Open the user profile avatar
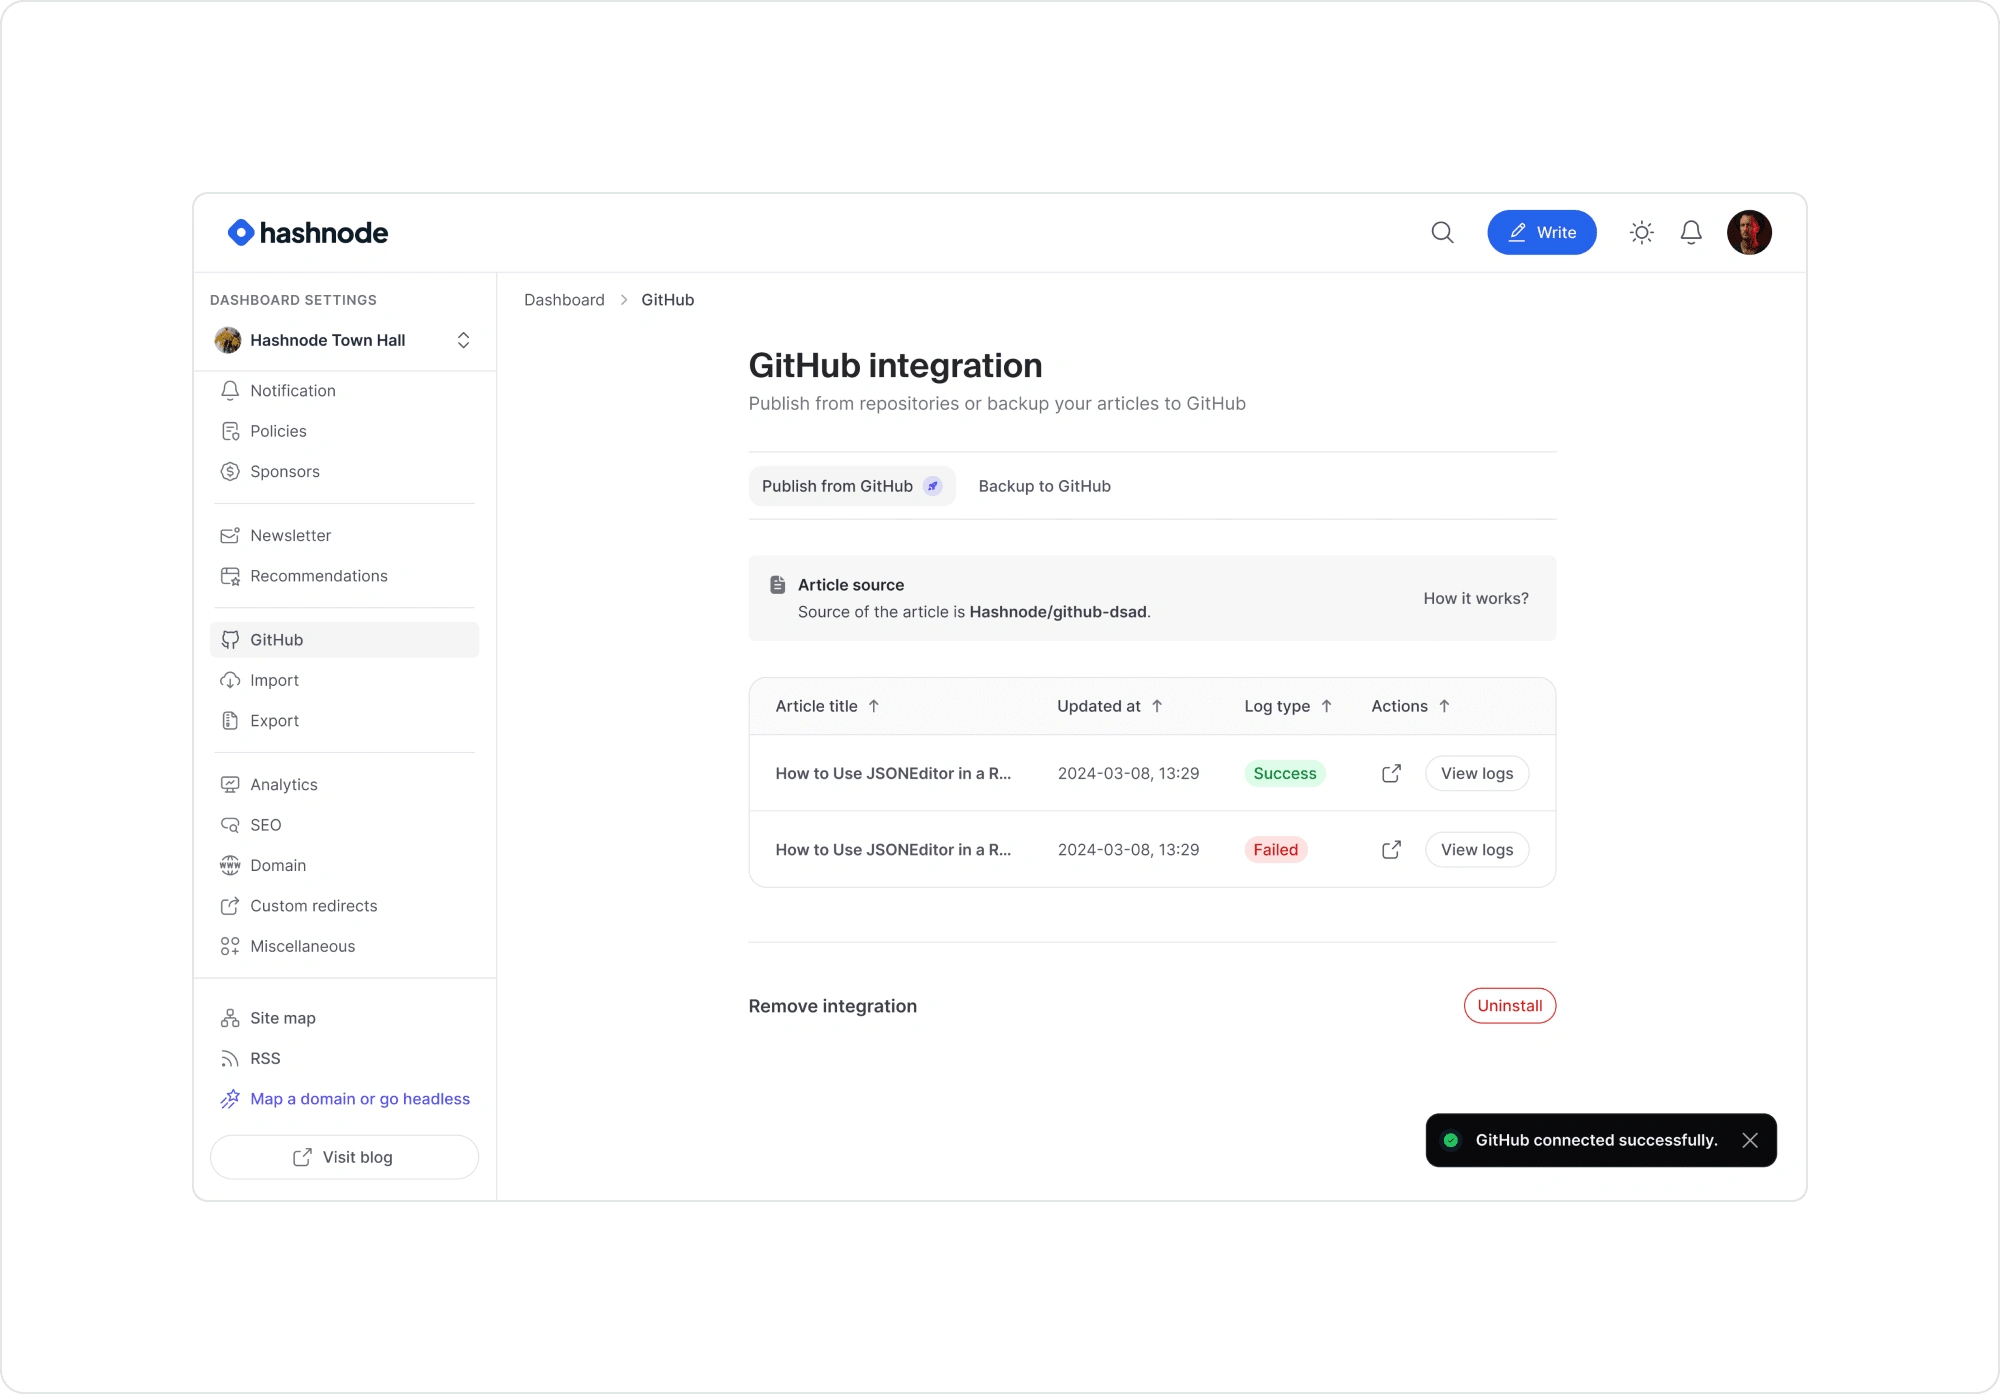This screenshot has height=1394, width=2000. pos(1749,232)
